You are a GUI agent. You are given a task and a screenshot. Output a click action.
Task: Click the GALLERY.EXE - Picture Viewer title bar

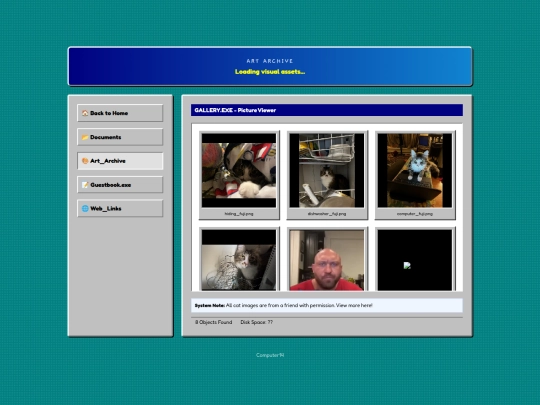click(327, 110)
